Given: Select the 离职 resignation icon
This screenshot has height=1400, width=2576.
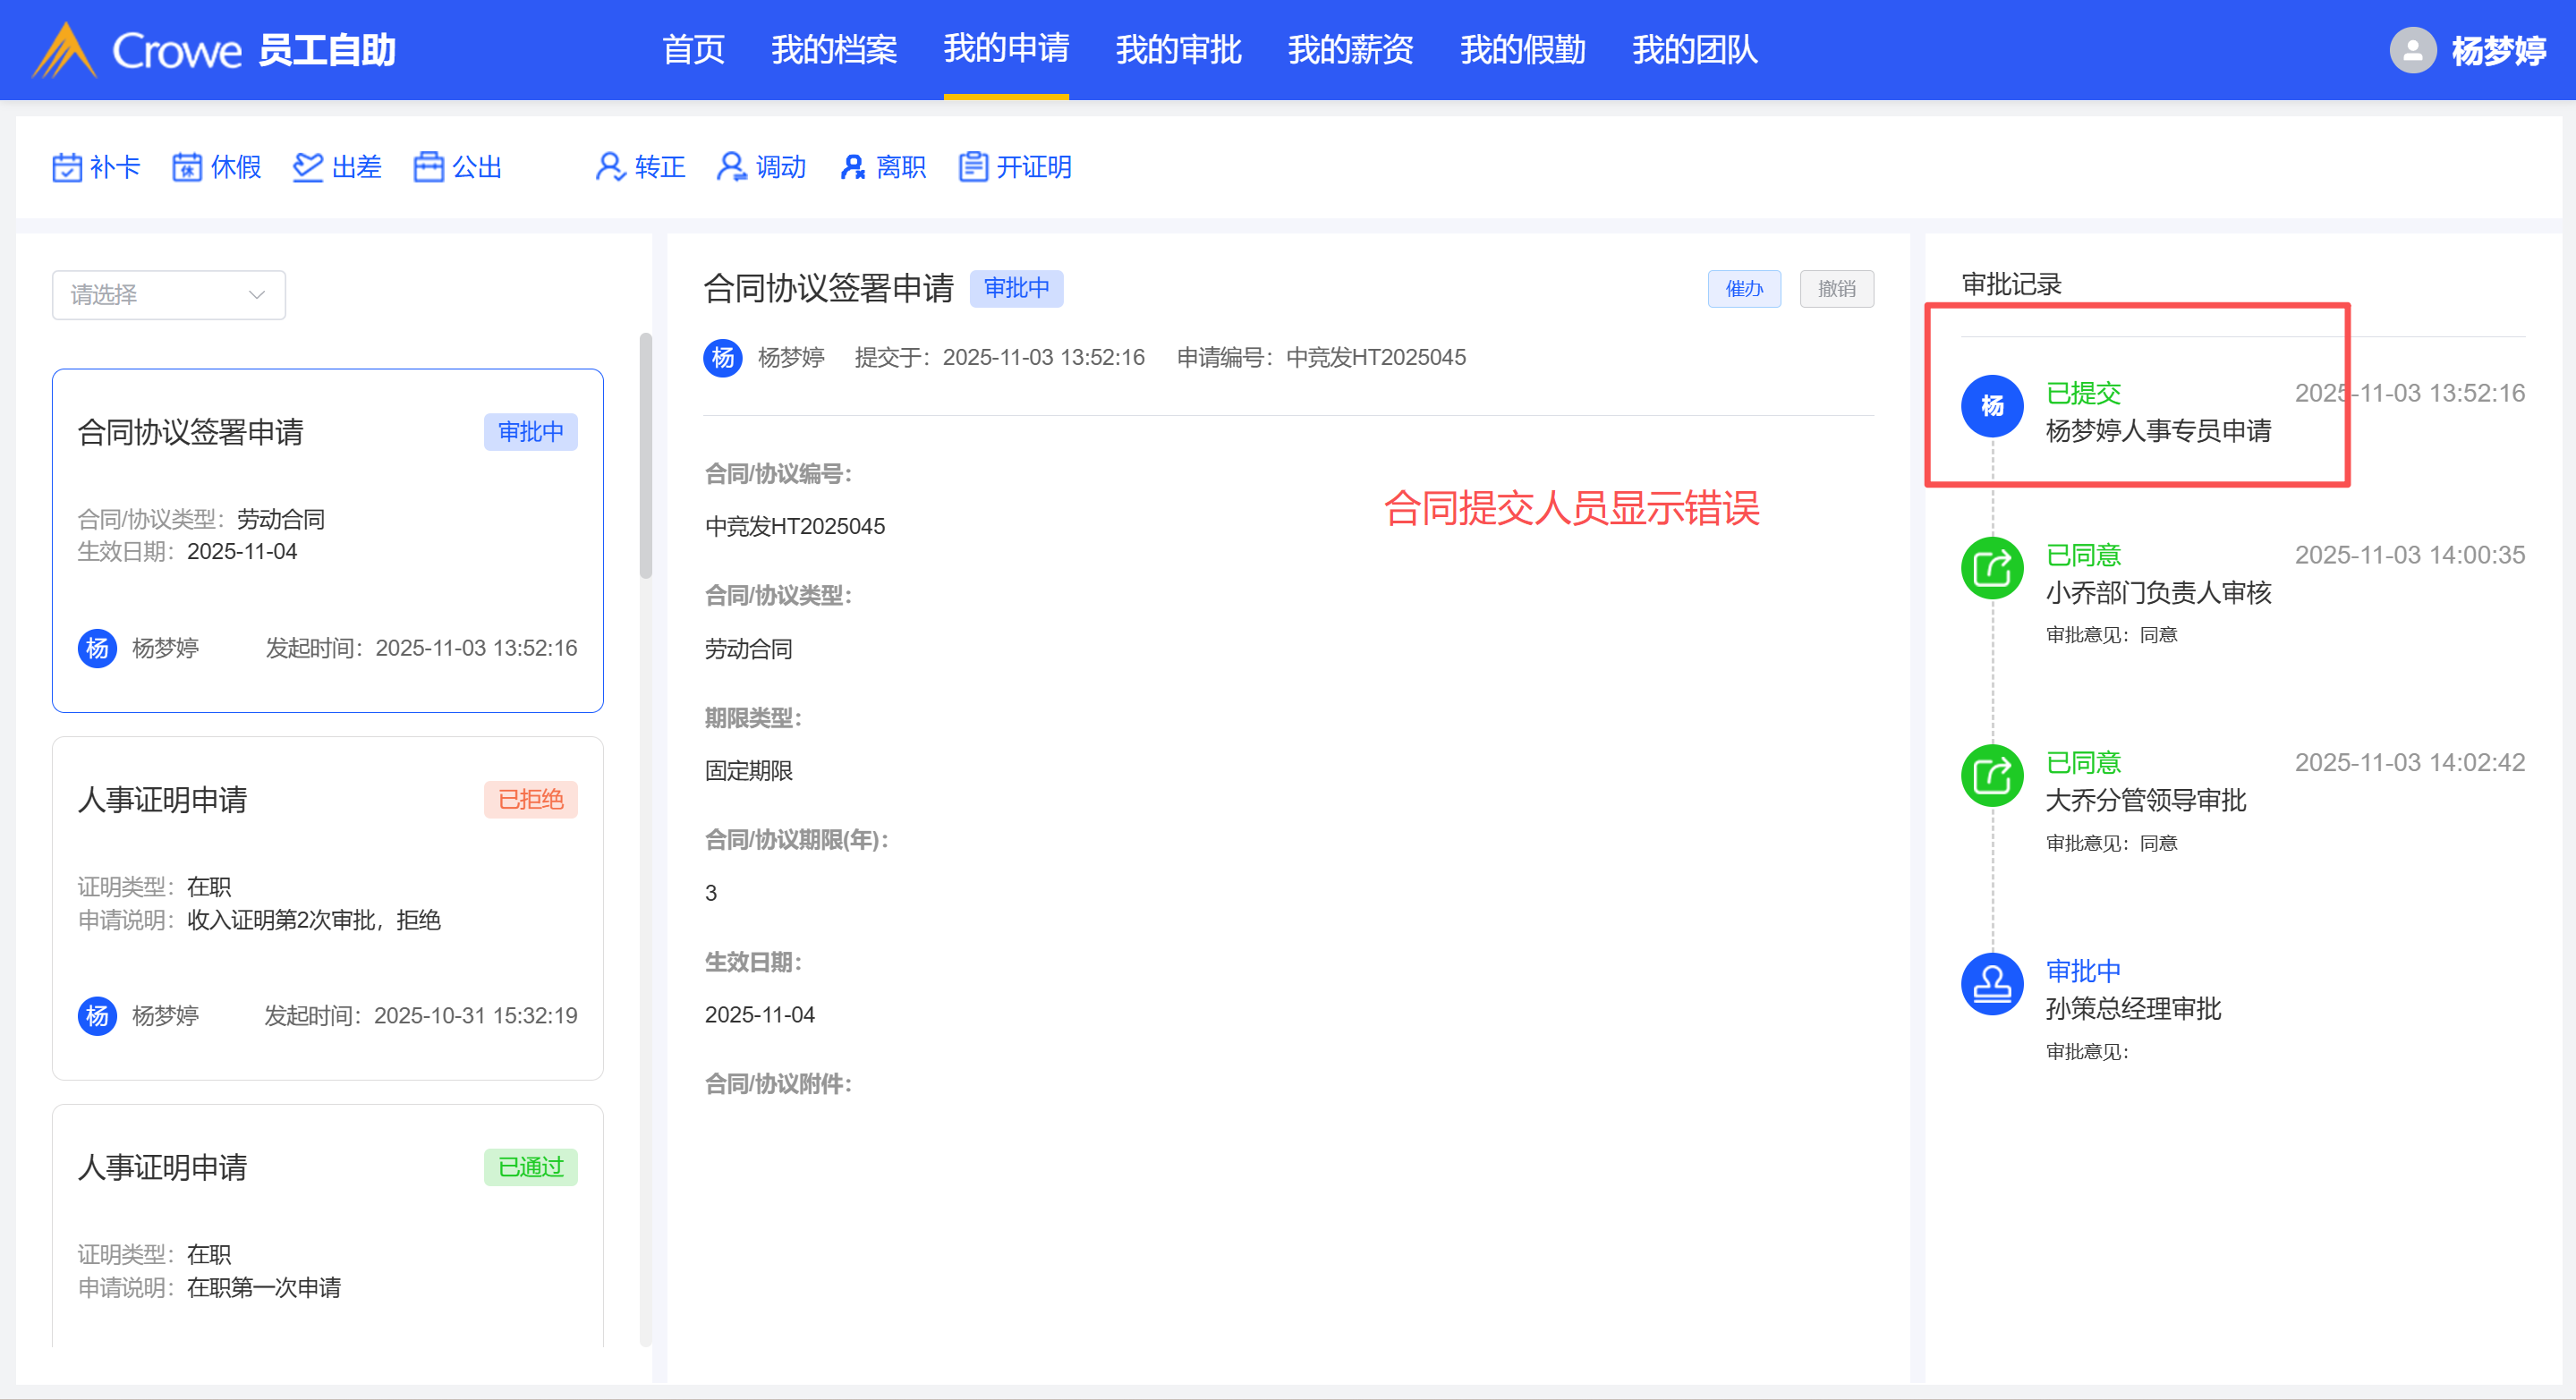Looking at the screenshot, I should [x=852, y=167].
